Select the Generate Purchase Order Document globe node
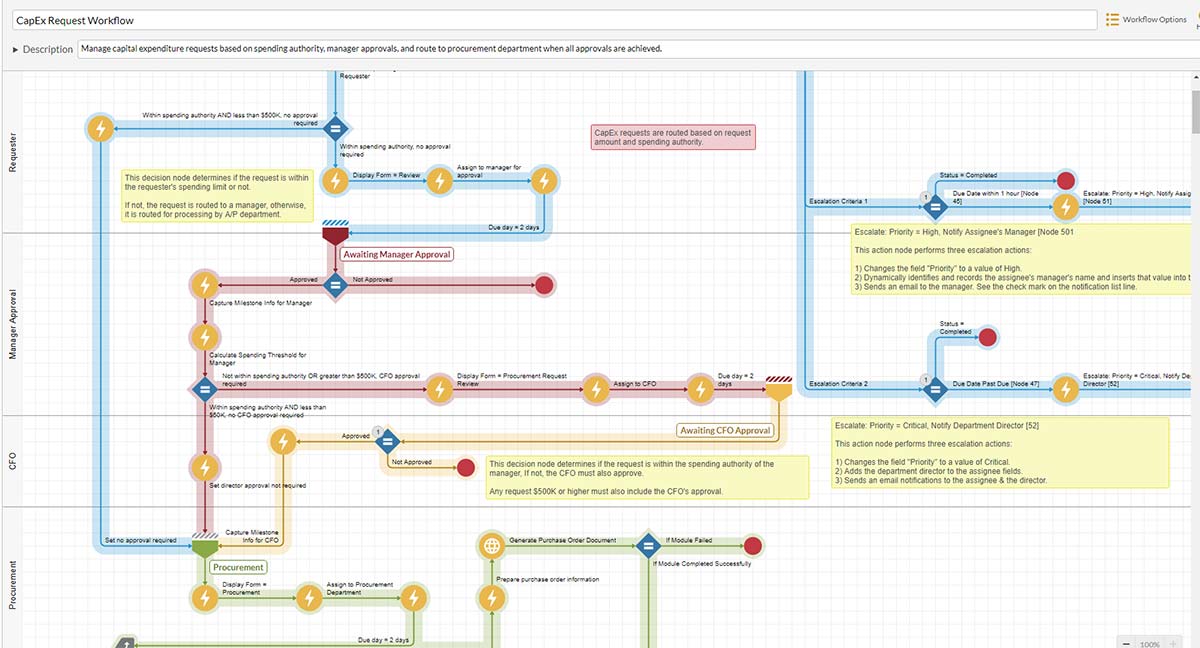 [x=491, y=546]
